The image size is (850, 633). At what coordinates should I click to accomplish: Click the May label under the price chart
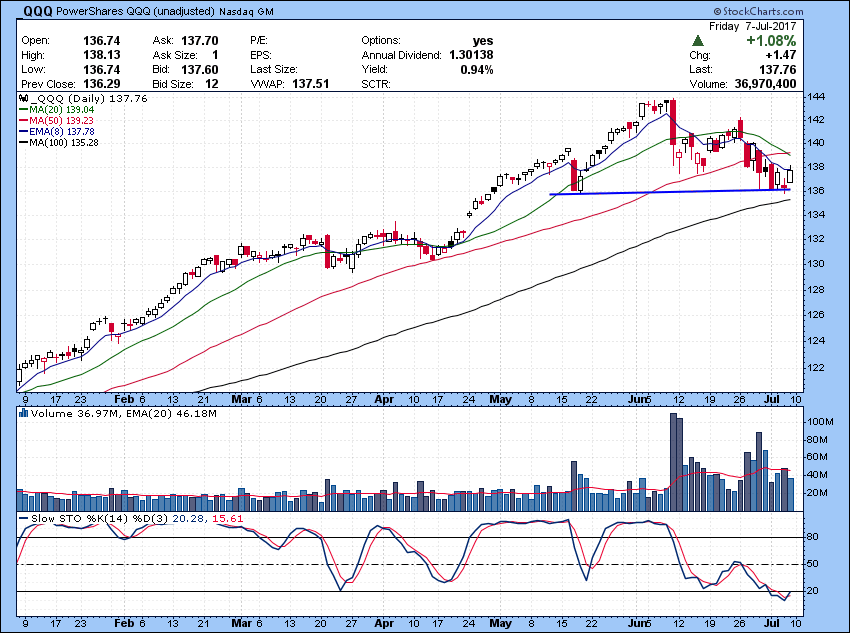tap(500, 399)
